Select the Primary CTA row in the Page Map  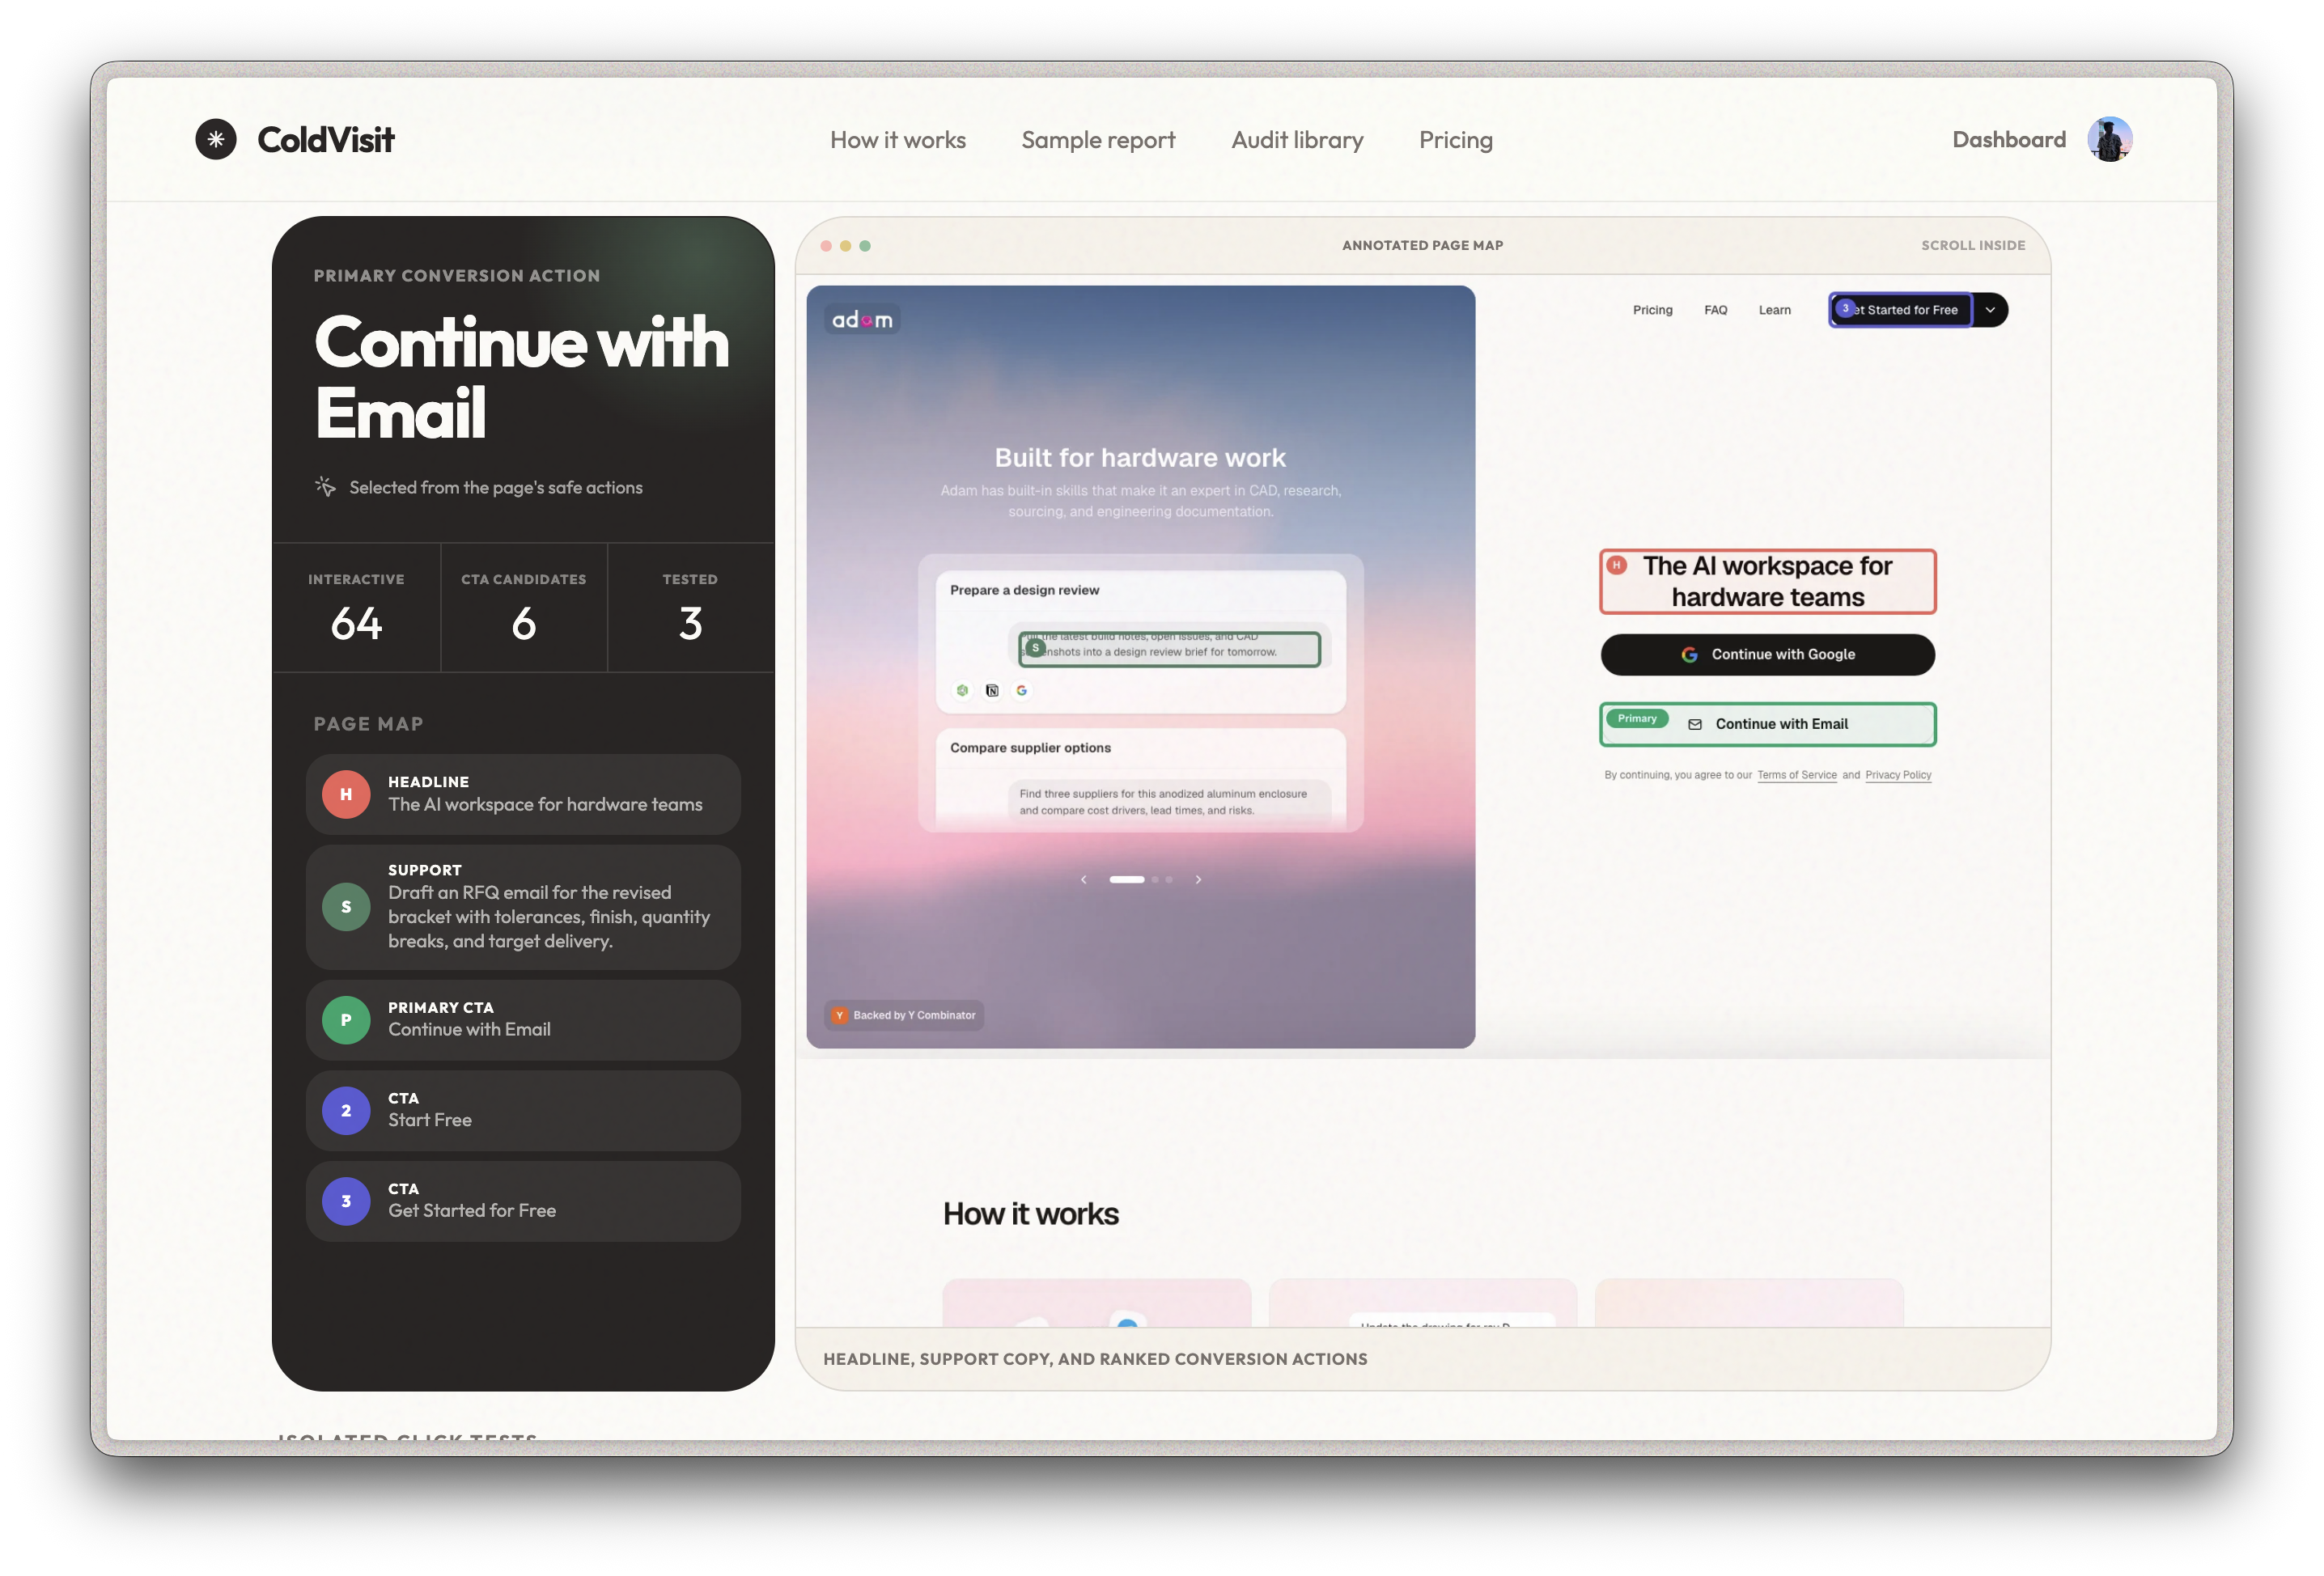[523, 1019]
